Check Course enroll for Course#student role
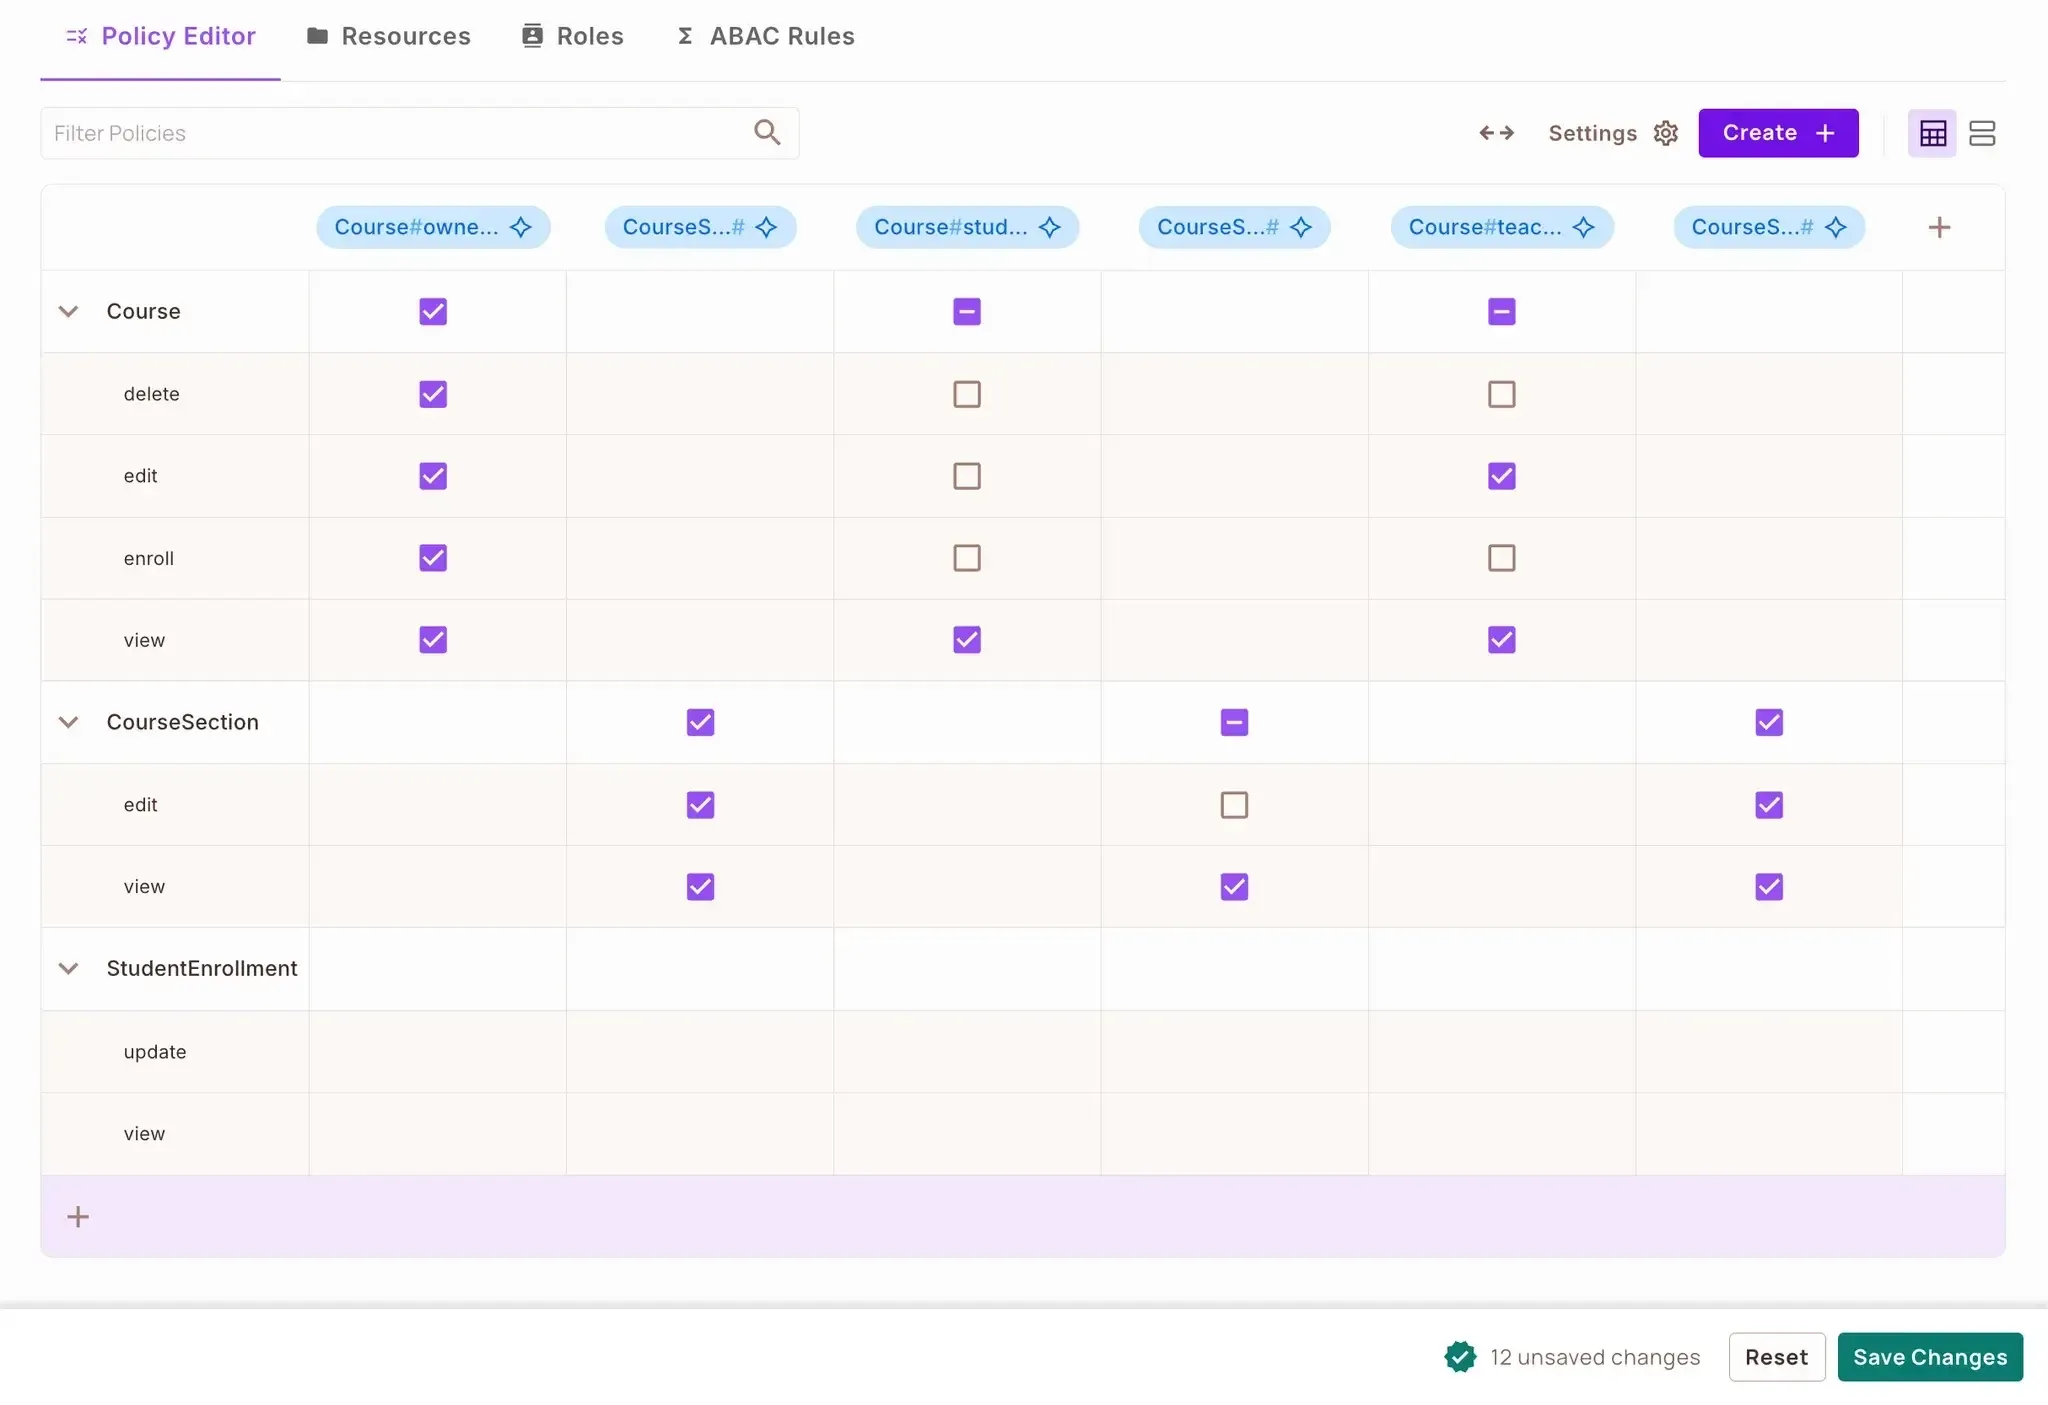This screenshot has width=2048, height=1405. (967, 558)
